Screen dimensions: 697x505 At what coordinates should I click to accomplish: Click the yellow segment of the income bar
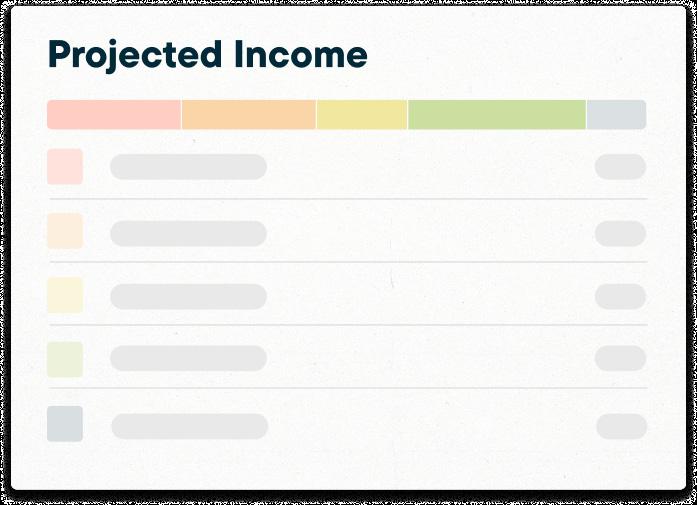(362, 115)
